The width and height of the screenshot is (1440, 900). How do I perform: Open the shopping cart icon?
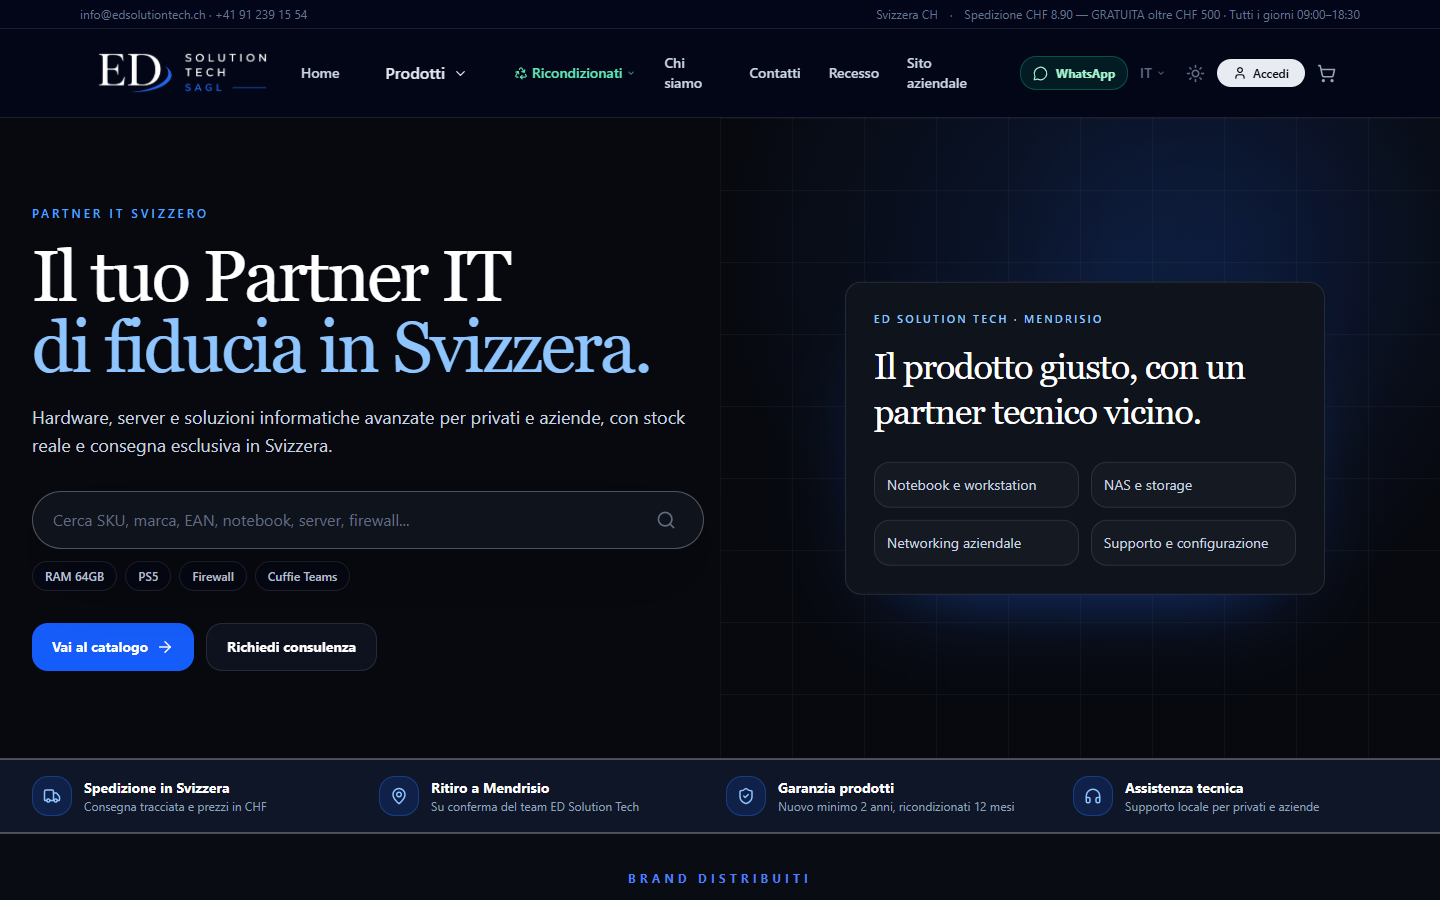(x=1327, y=73)
